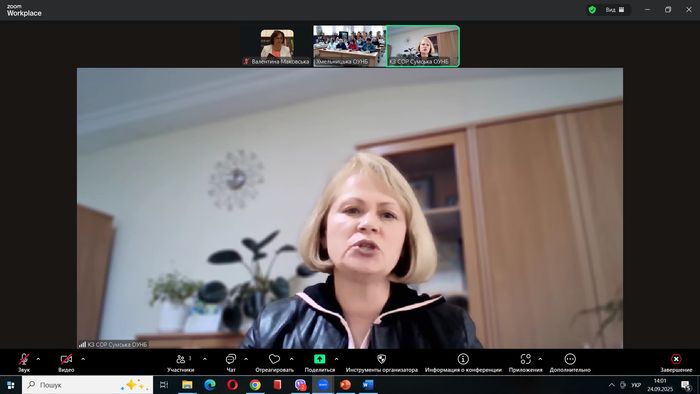Click the red Завершение end meeting button
The image size is (700, 394).
pyautogui.click(x=676, y=362)
